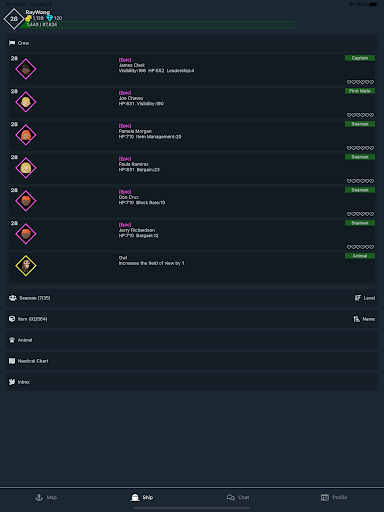Open Pamela Morgan's avatar icon
384x512 pixels.
coord(26,135)
